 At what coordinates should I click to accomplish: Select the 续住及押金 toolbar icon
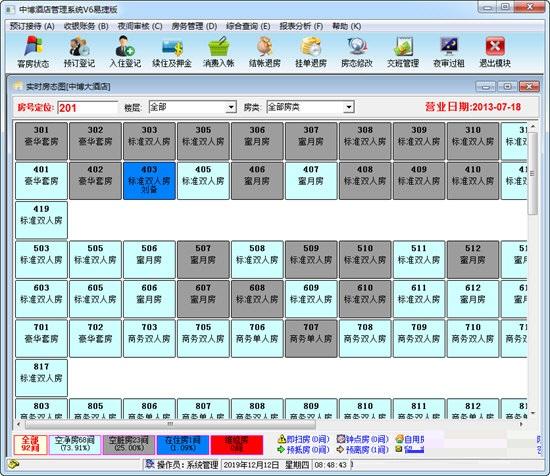coord(172,51)
